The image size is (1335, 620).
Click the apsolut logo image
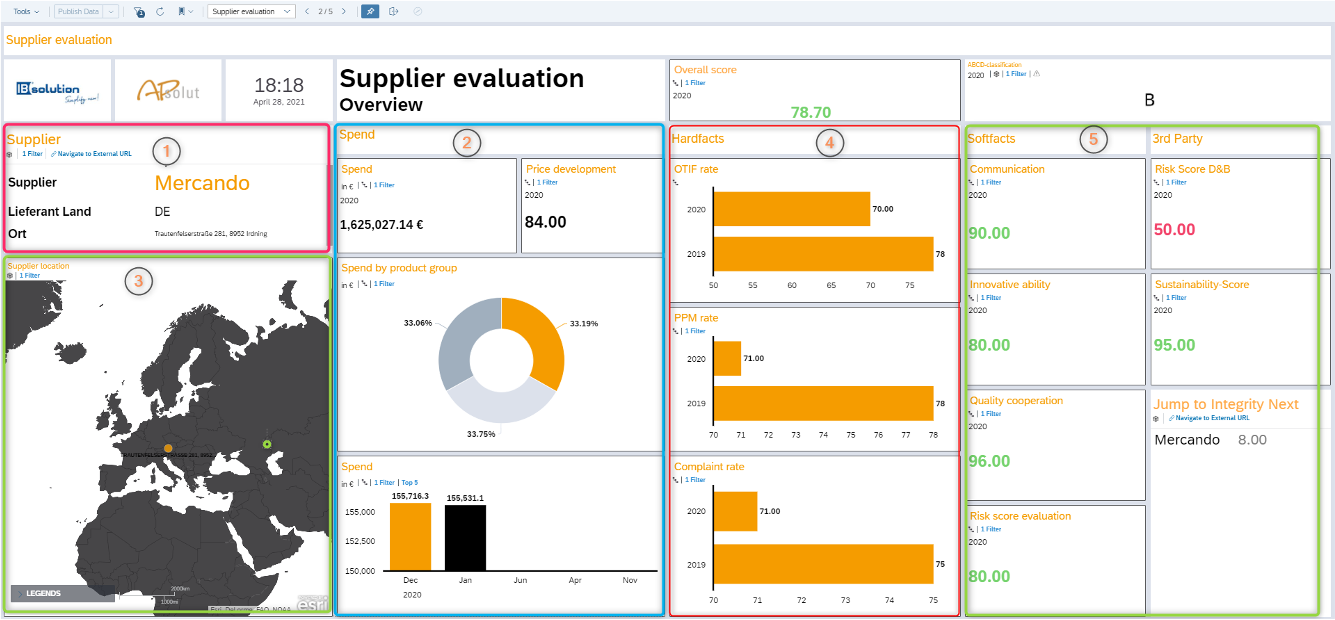pos(169,89)
